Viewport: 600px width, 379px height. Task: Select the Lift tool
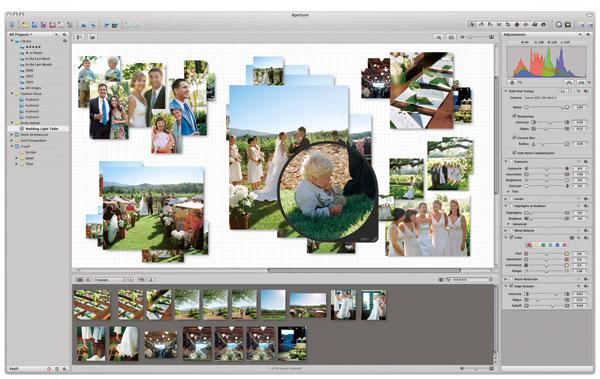[535, 25]
